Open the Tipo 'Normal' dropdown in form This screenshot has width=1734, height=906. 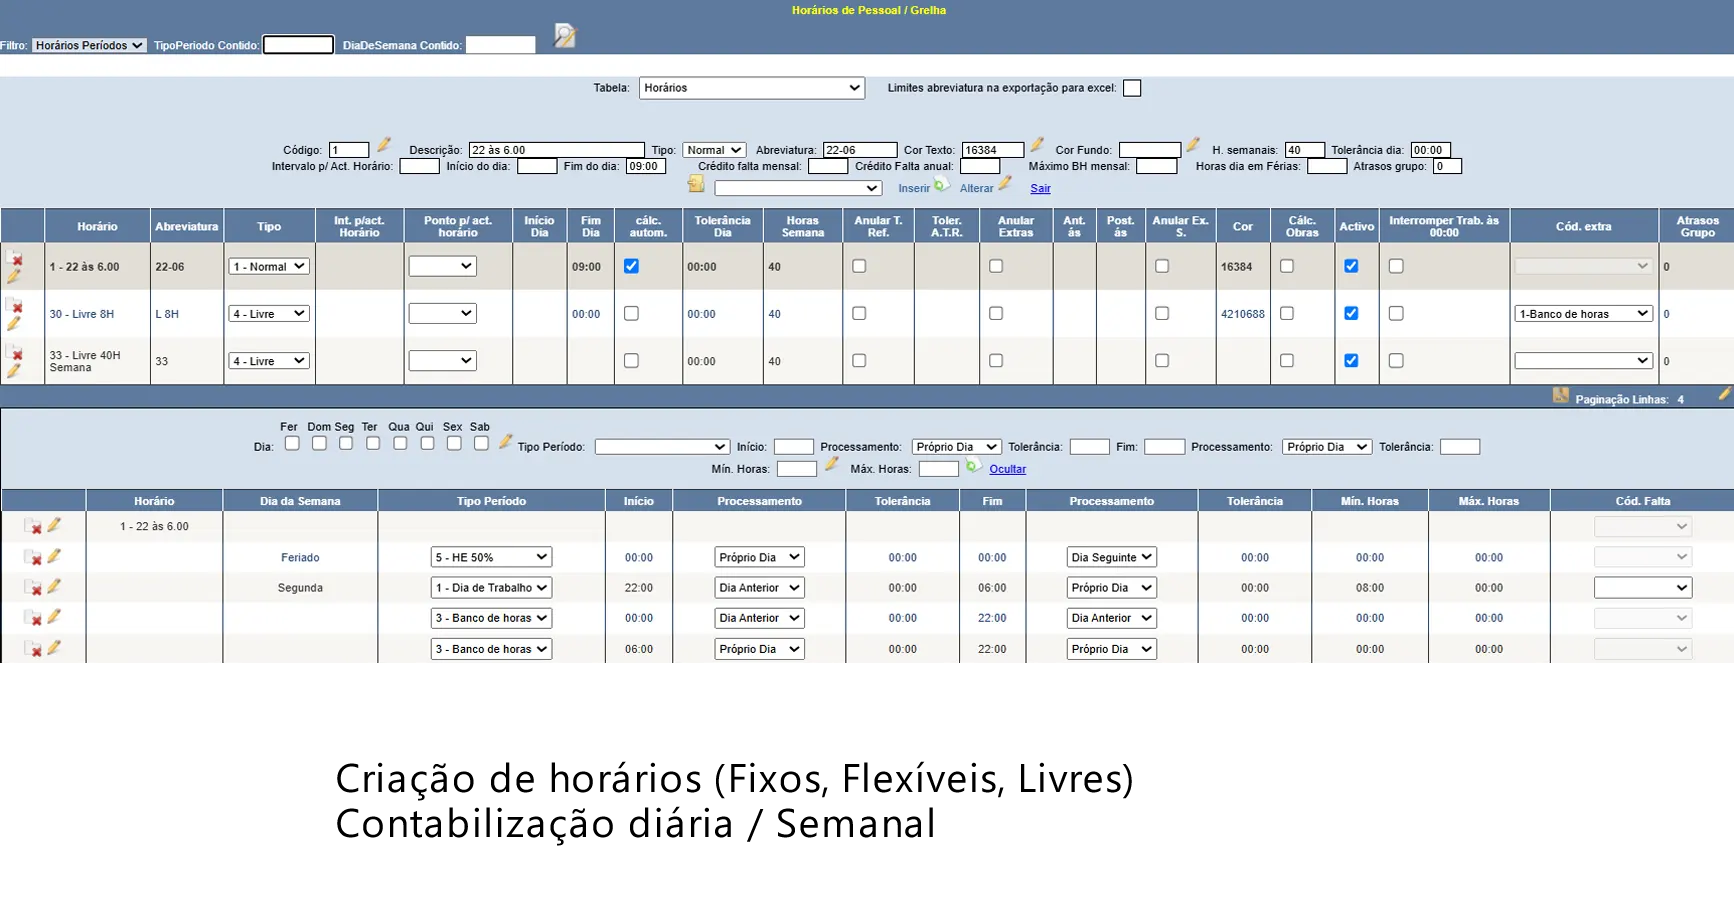(714, 150)
